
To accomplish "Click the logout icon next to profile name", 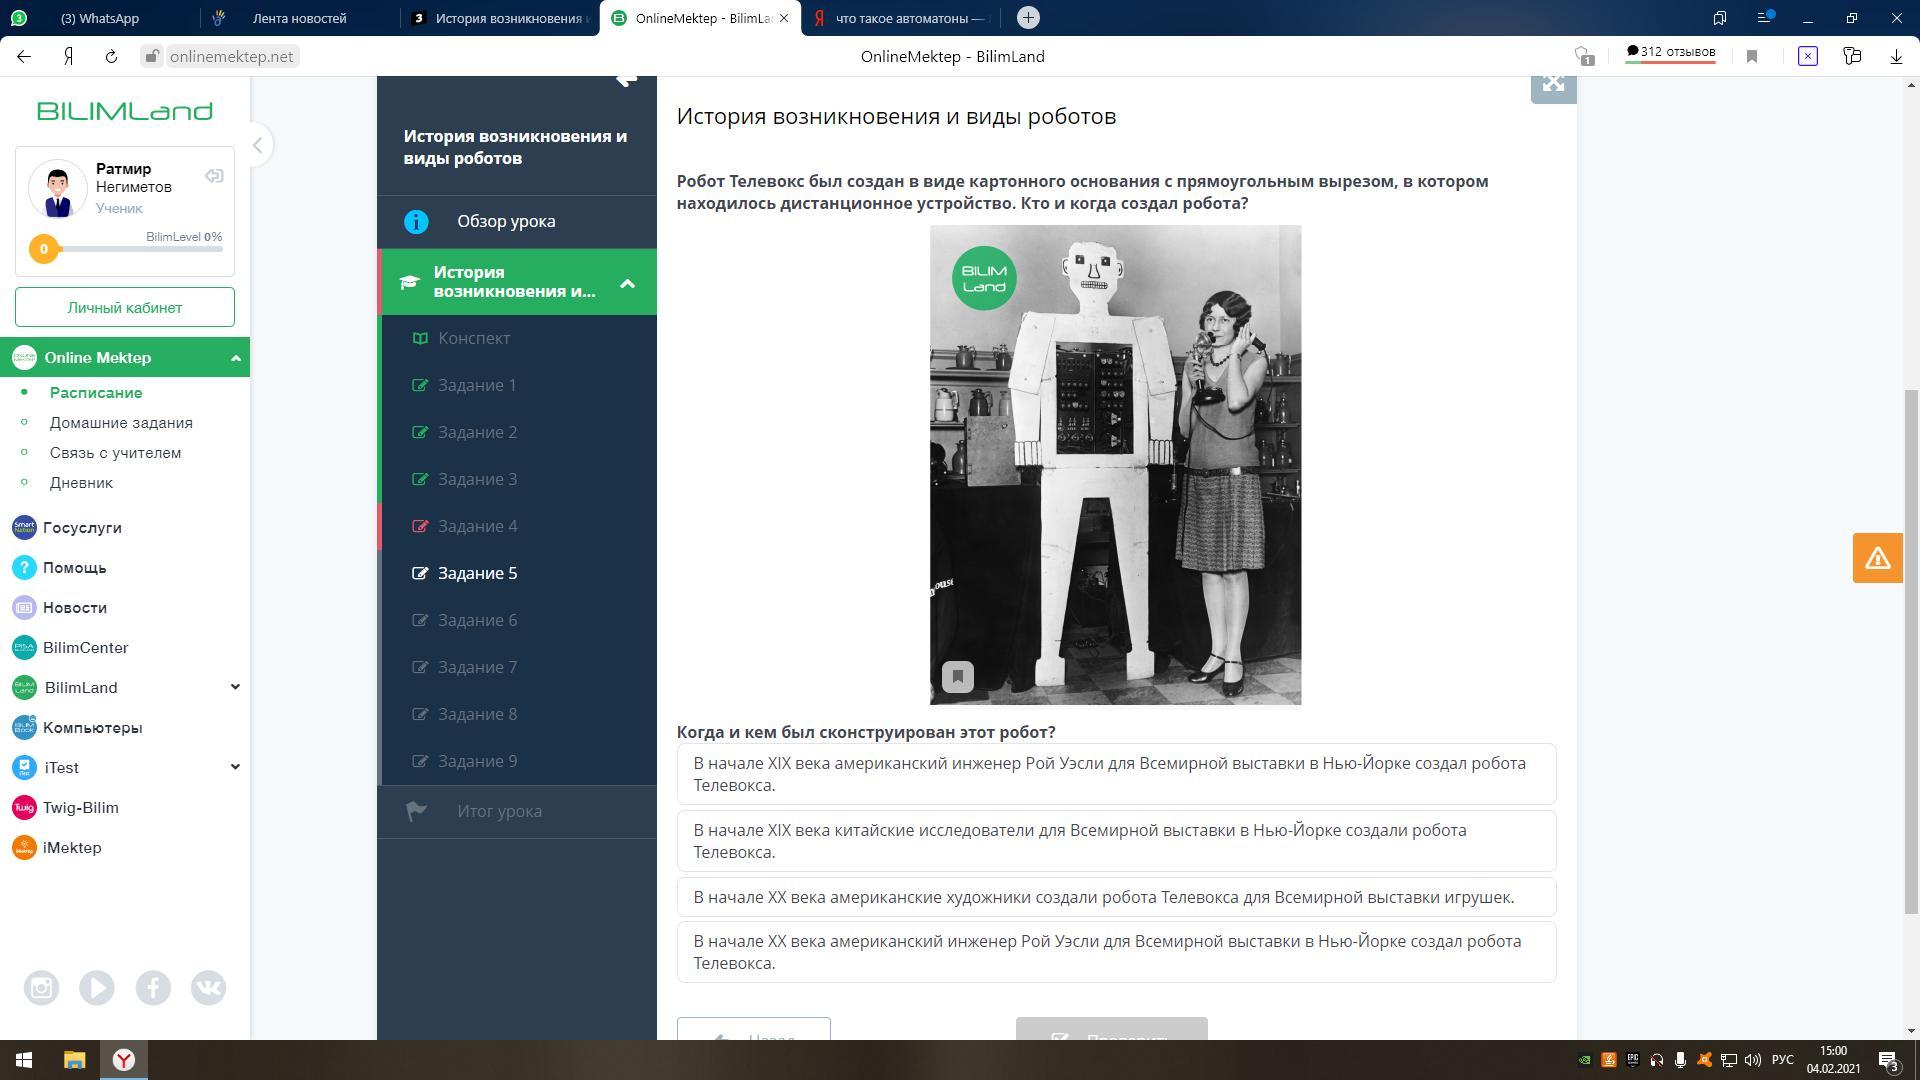I will point(214,177).
